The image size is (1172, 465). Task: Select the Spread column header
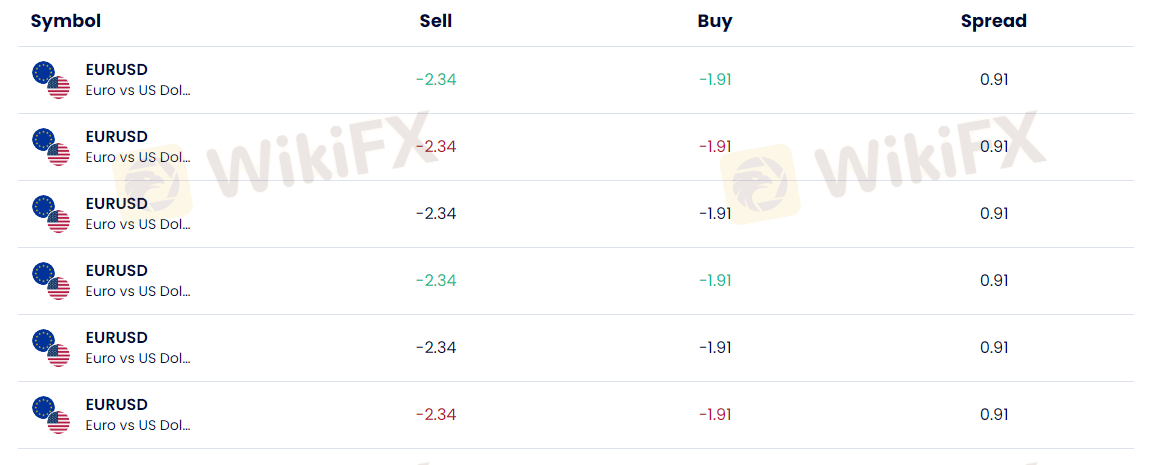(994, 21)
